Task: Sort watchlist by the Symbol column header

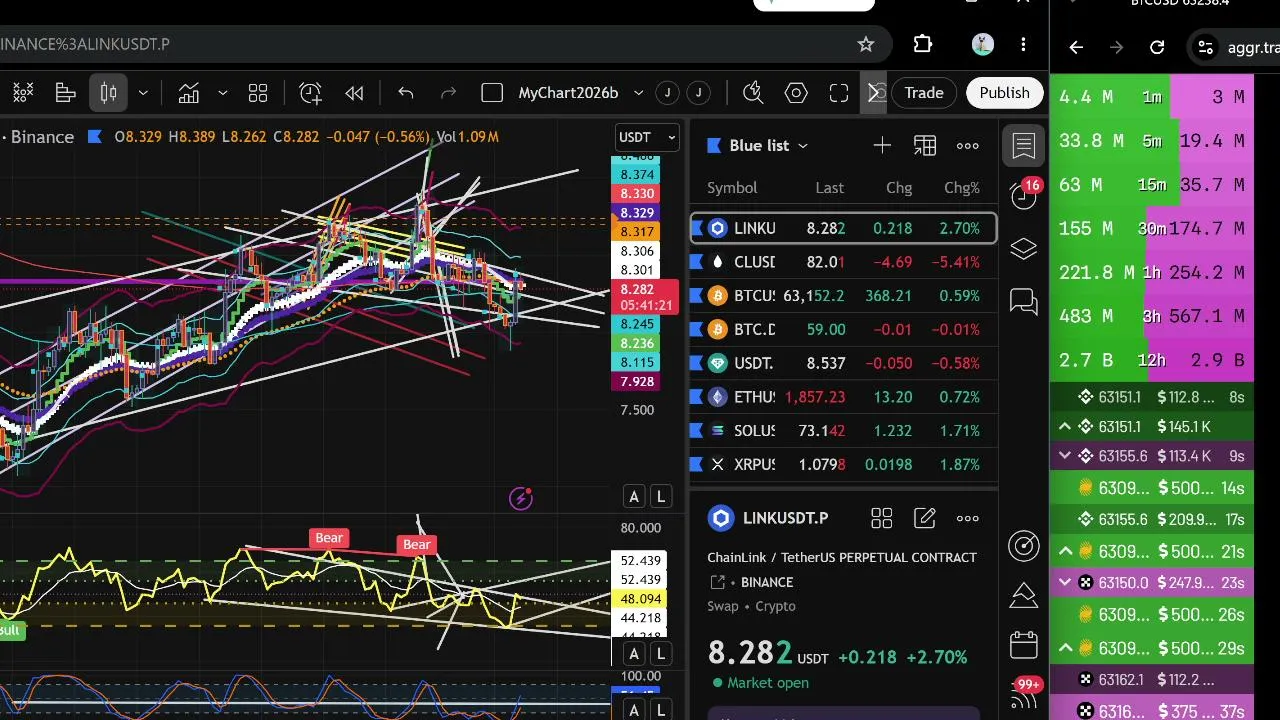Action: tap(732, 188)
